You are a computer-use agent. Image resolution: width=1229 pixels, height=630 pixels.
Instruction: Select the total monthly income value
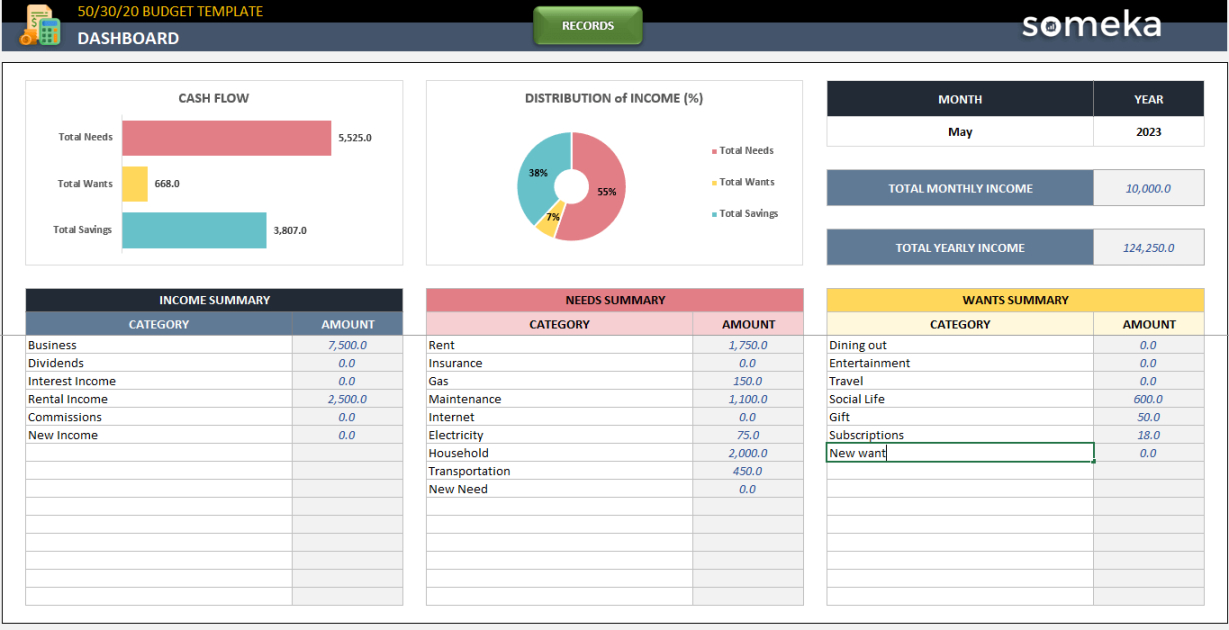(1148, 188)
